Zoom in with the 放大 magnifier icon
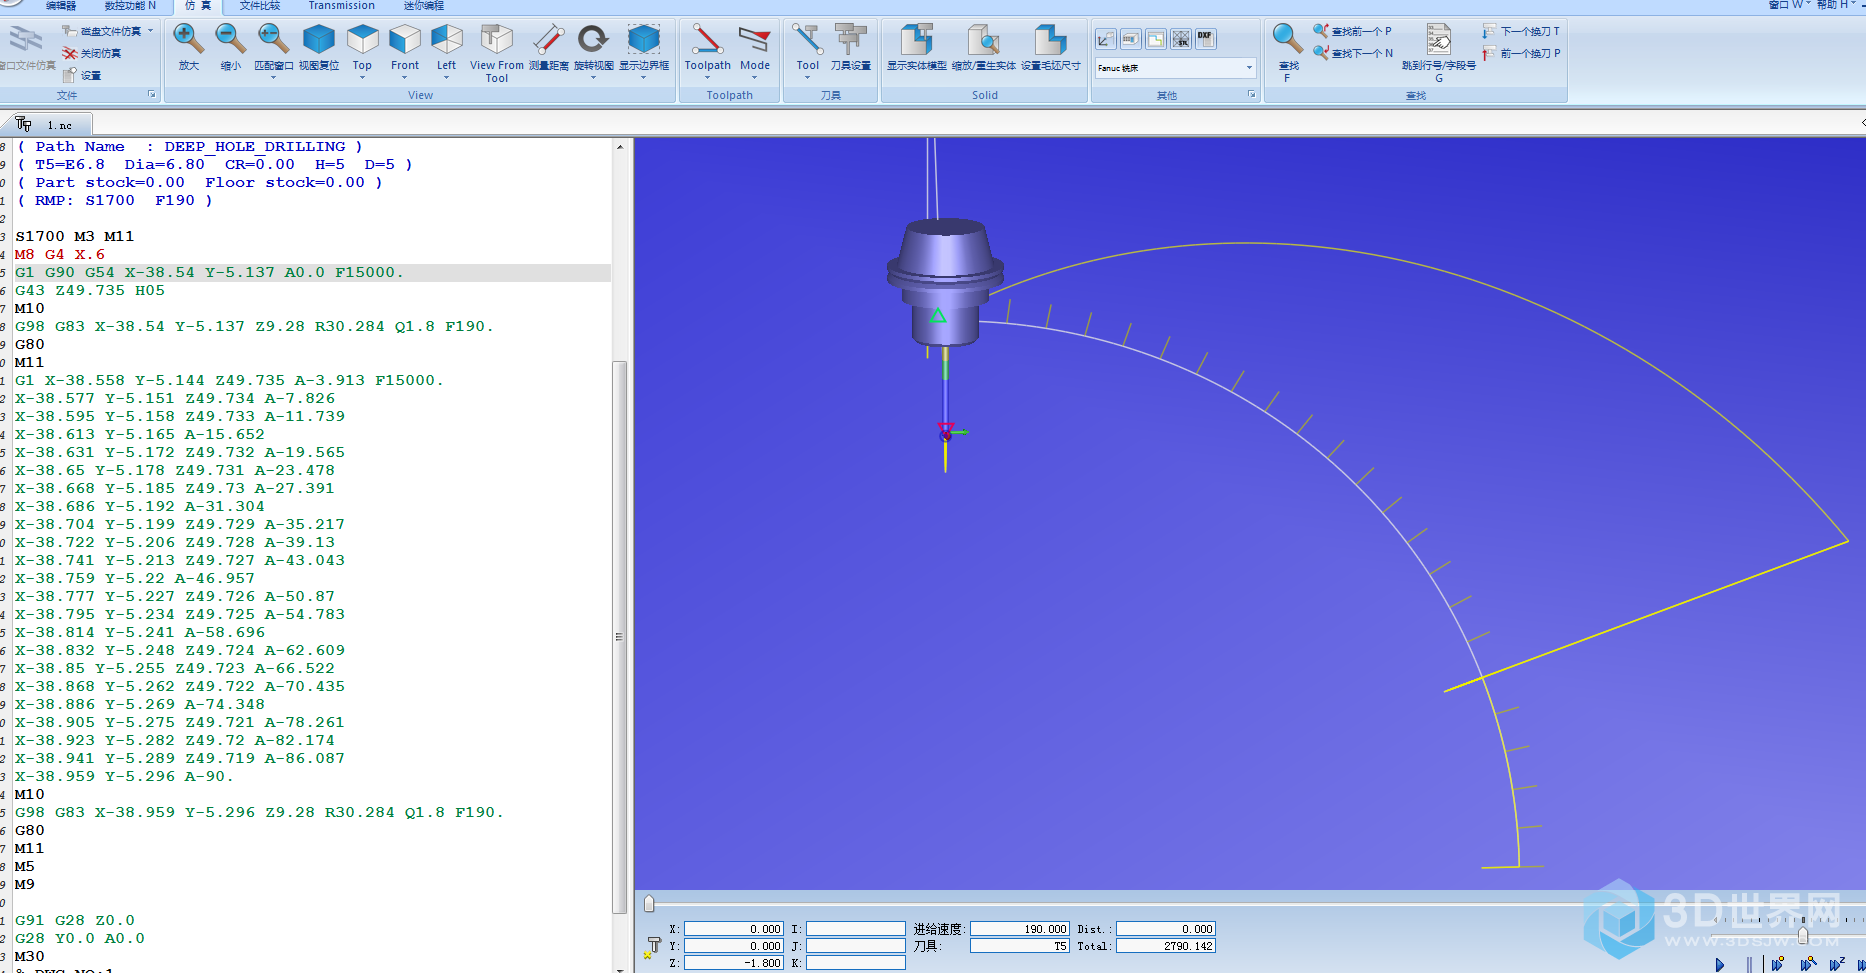The image size is (1866, 973). [x=188, y=40]
